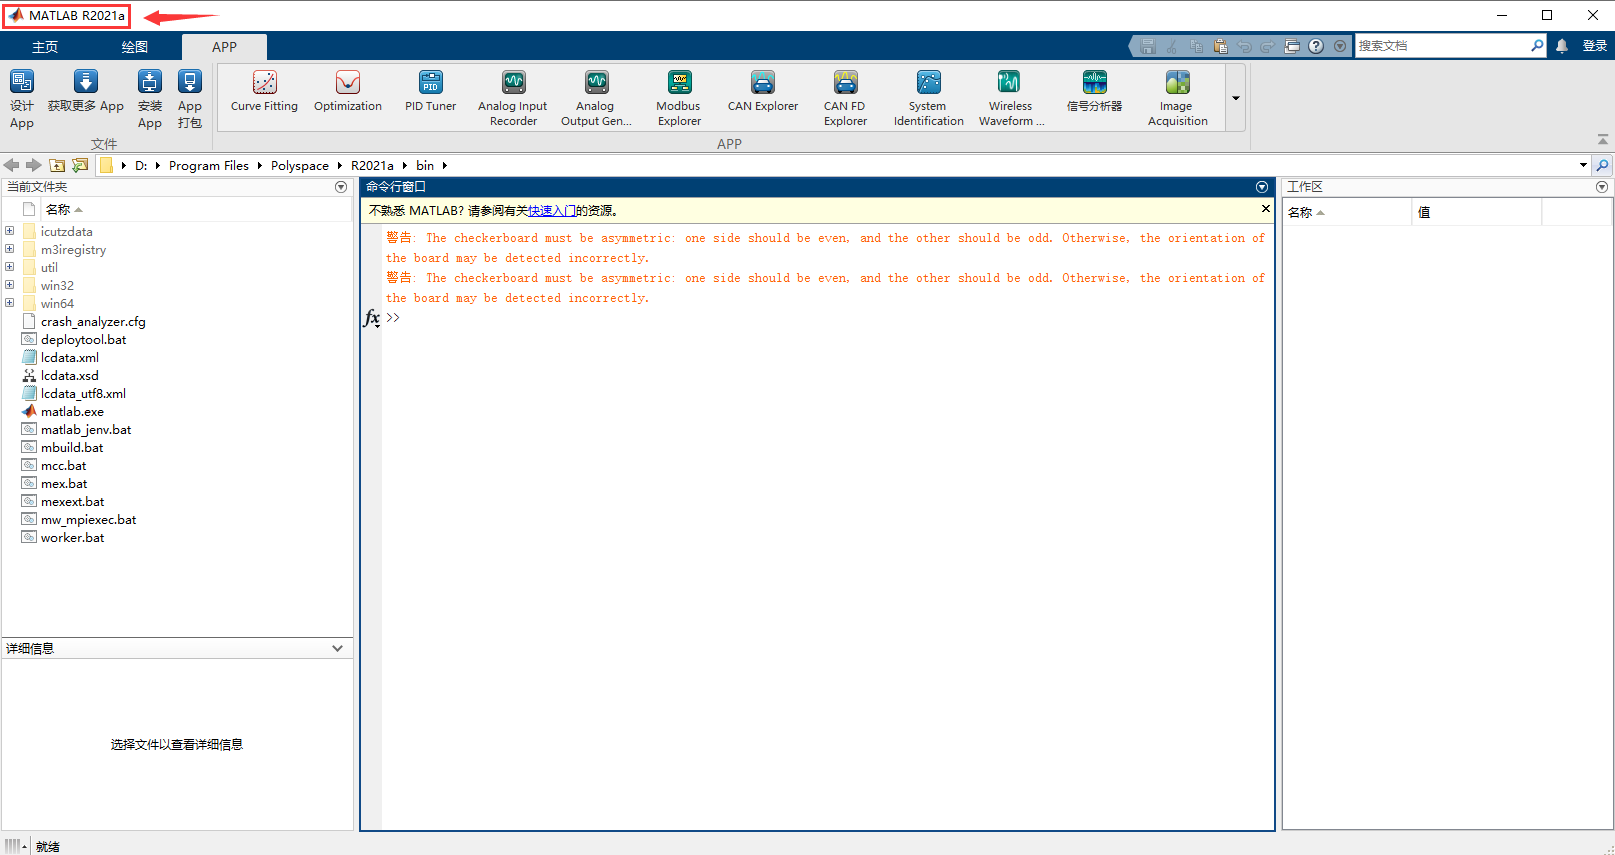Switch to the 主页 tab
This screenshot has width=1615, height=855.
[45, 47]
